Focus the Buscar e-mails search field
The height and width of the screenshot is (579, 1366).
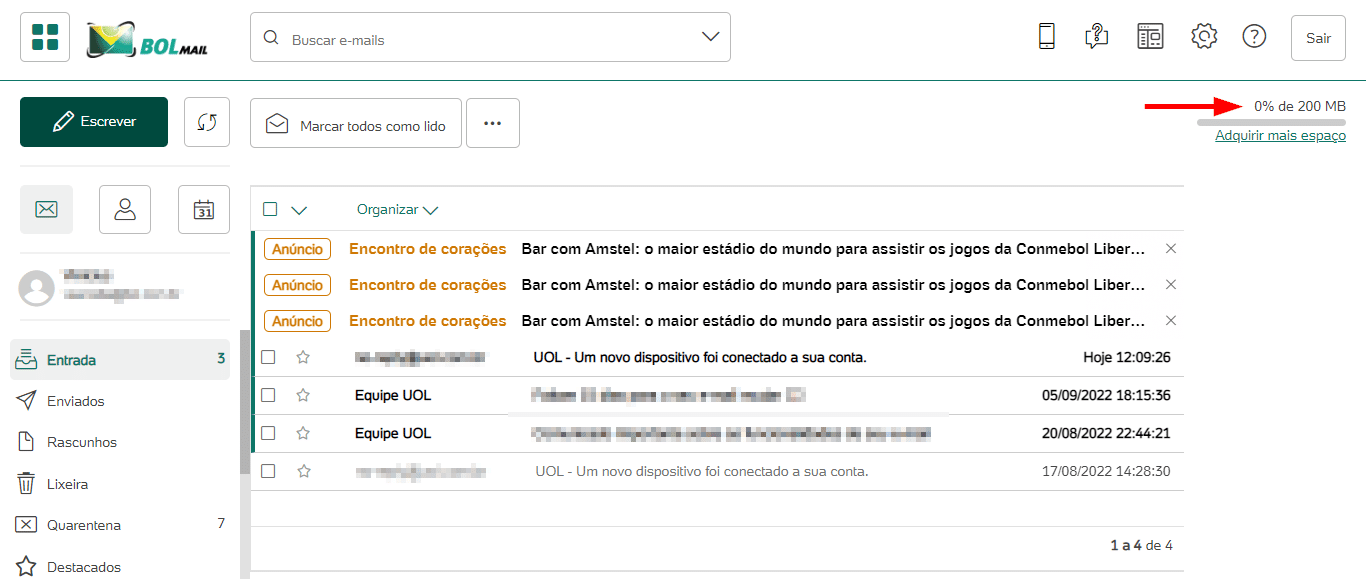490,37
